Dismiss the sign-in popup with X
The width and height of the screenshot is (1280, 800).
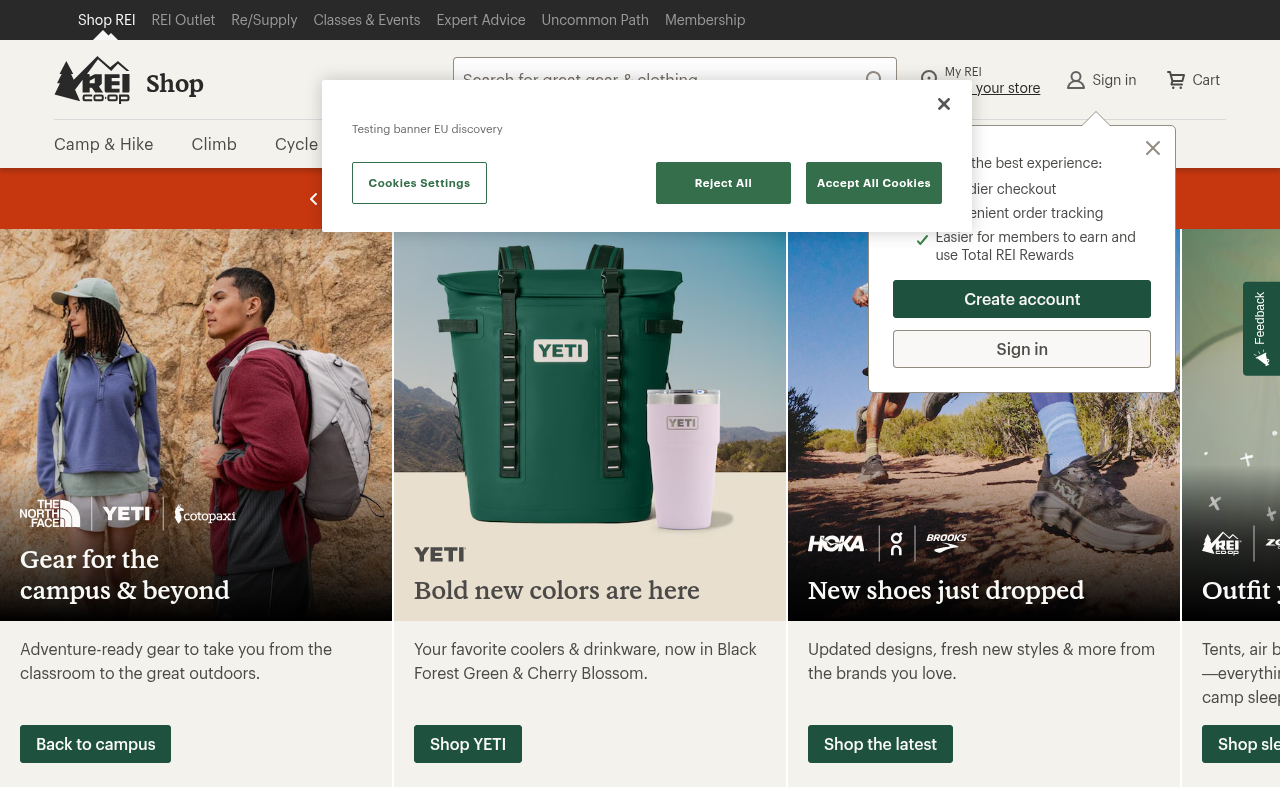[1153, 148]
